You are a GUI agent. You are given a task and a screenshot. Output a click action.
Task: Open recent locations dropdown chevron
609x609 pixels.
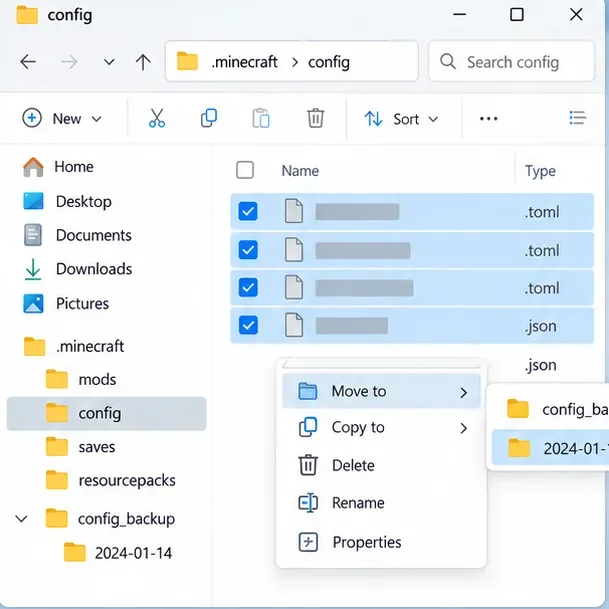click(x=109, y=62)
